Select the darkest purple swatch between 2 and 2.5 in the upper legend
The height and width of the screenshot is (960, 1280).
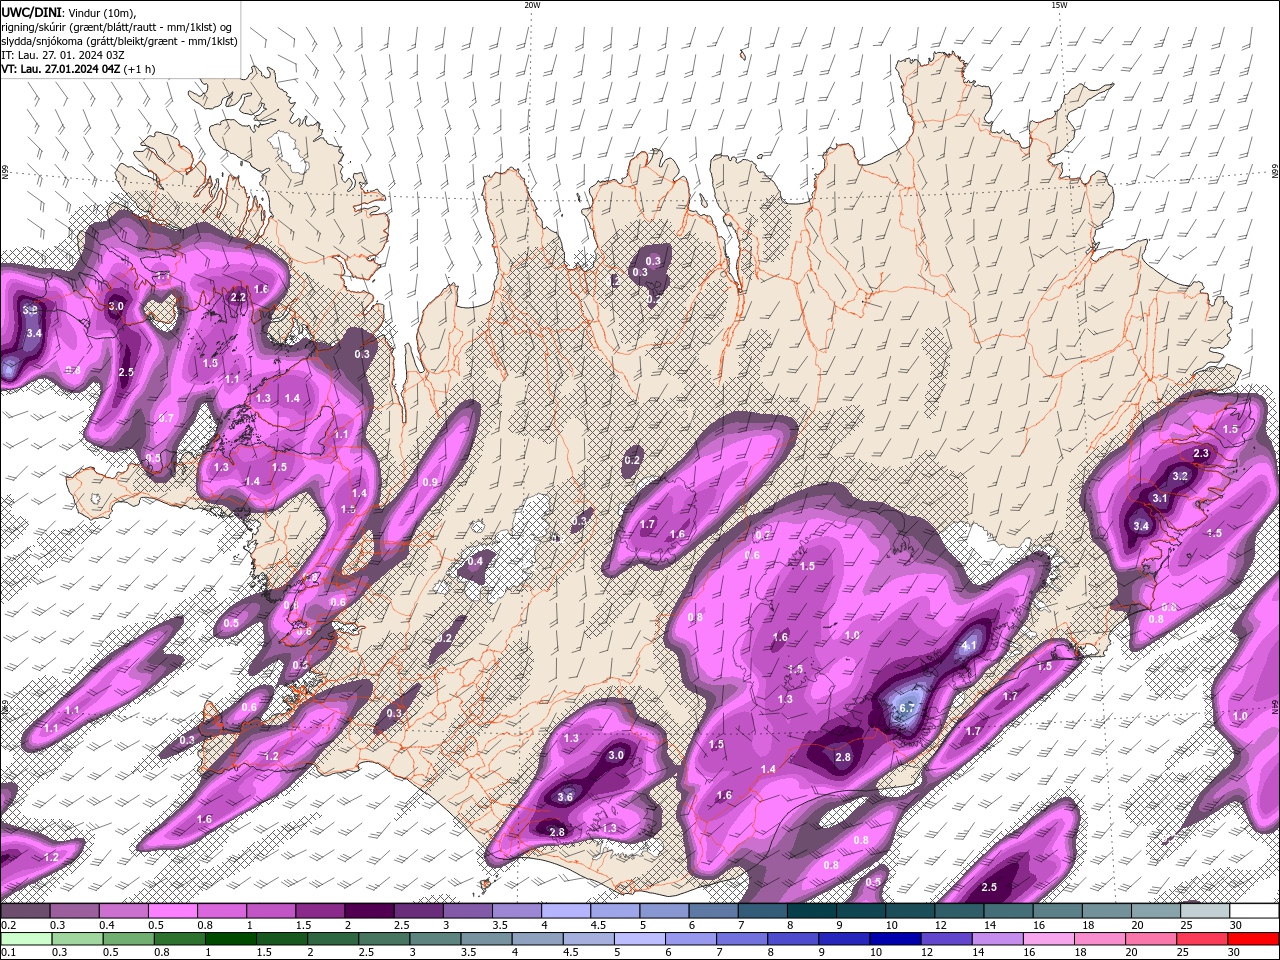[369, 911]
